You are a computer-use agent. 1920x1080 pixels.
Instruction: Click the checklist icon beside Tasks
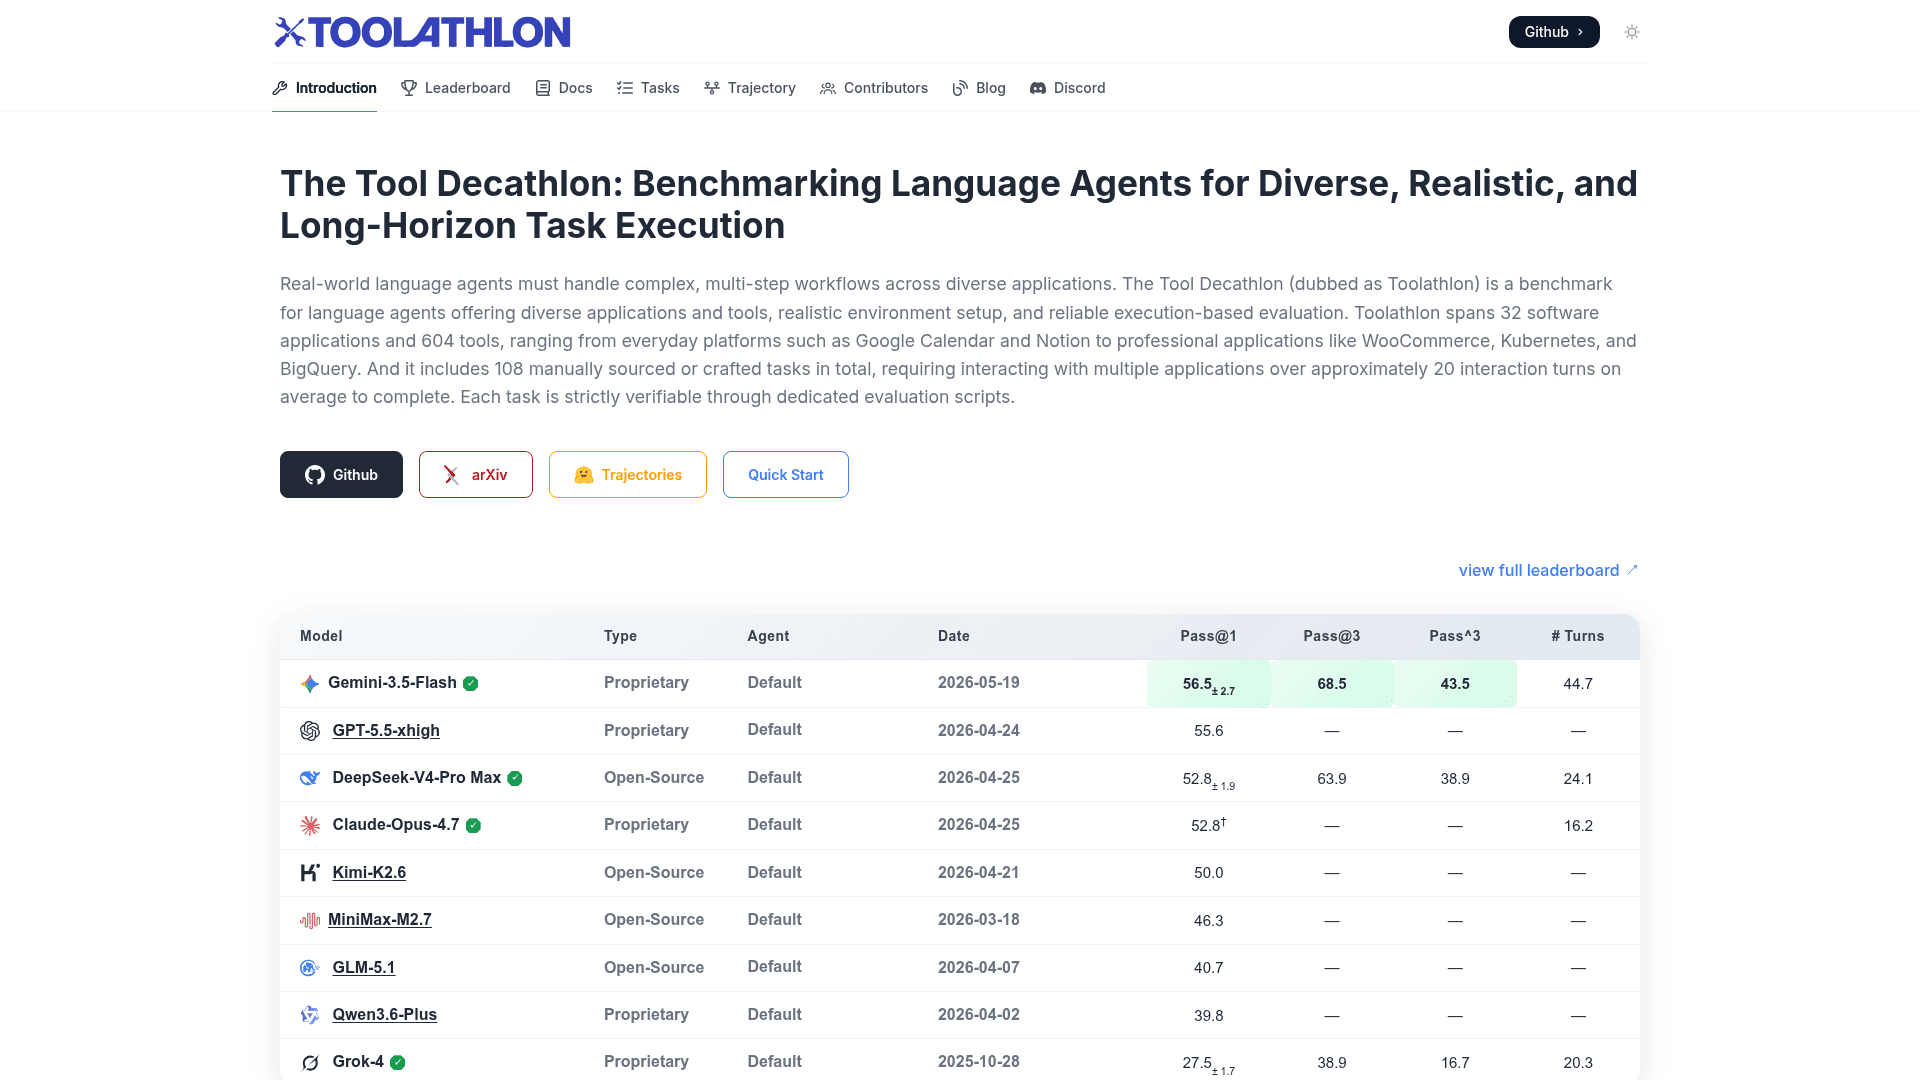coord(625,88)
